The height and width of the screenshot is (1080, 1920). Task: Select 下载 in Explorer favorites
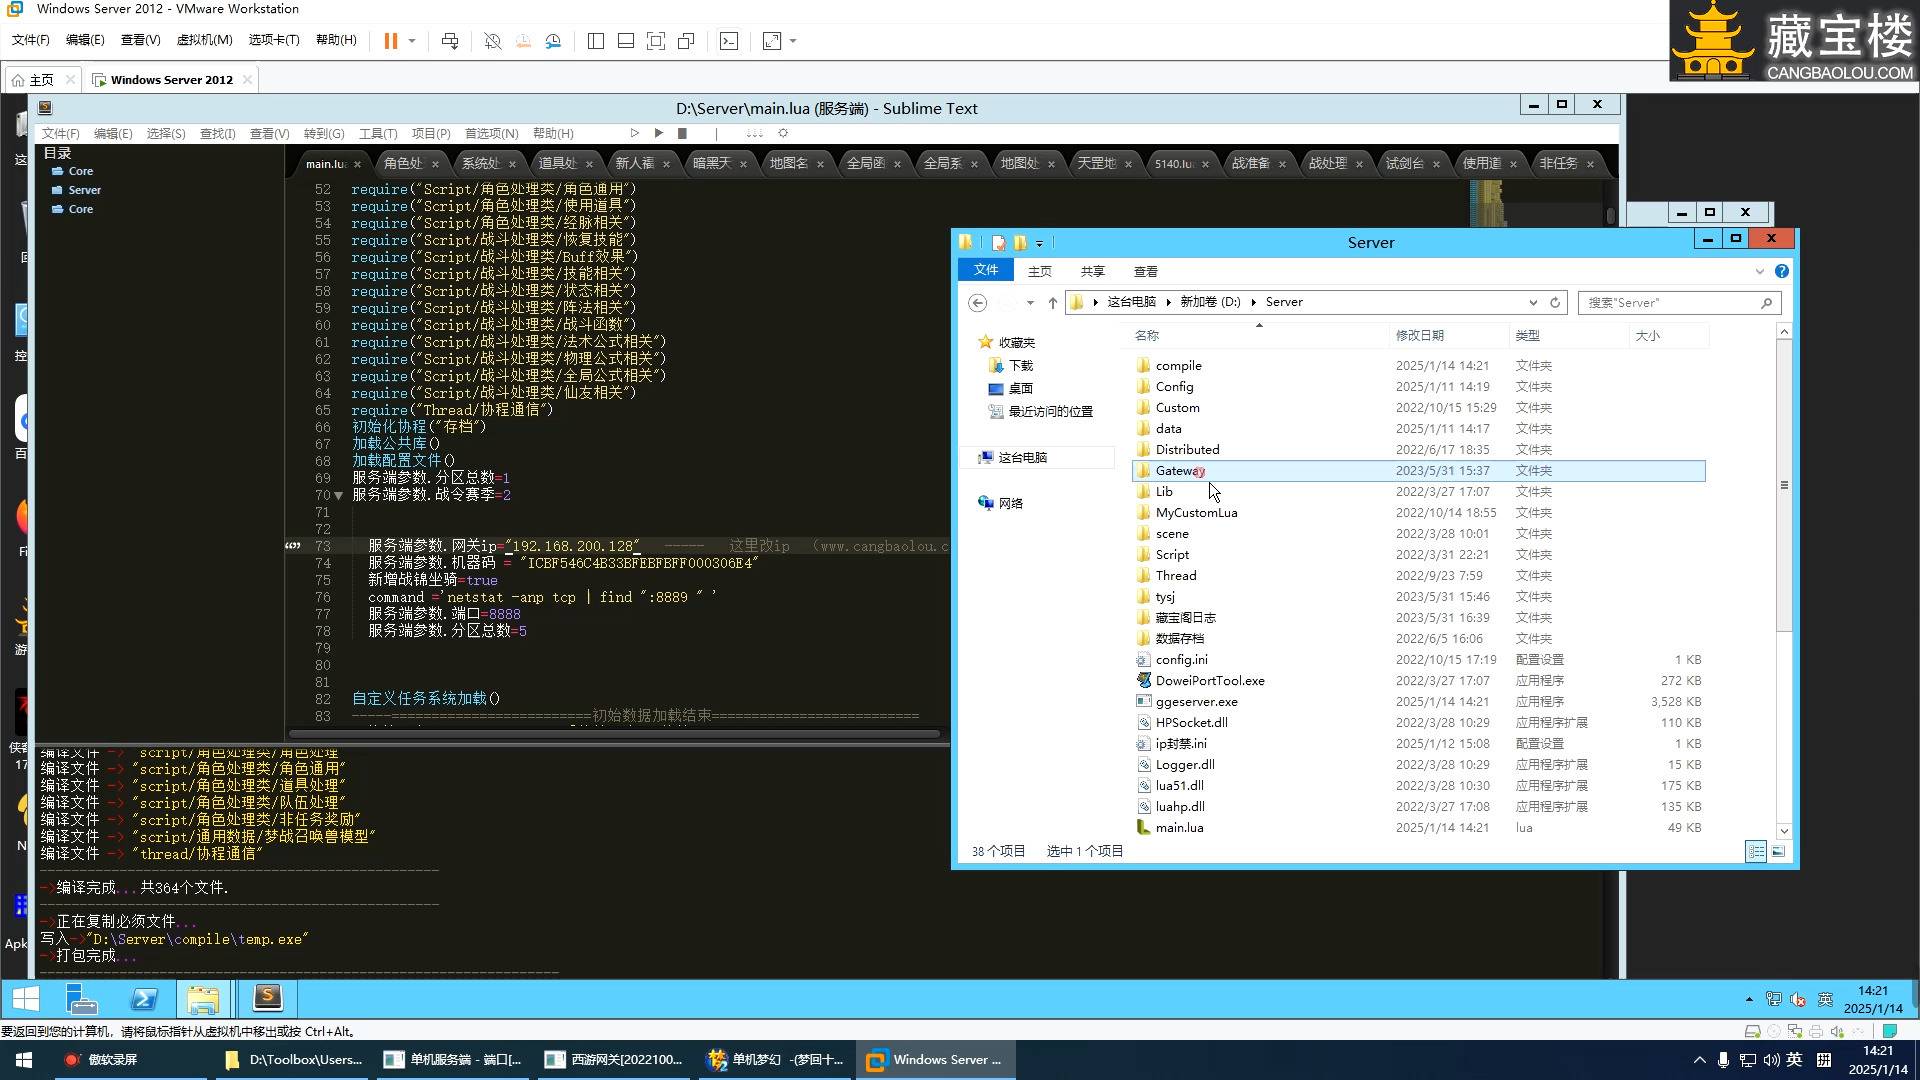(x=1021, y=366)
